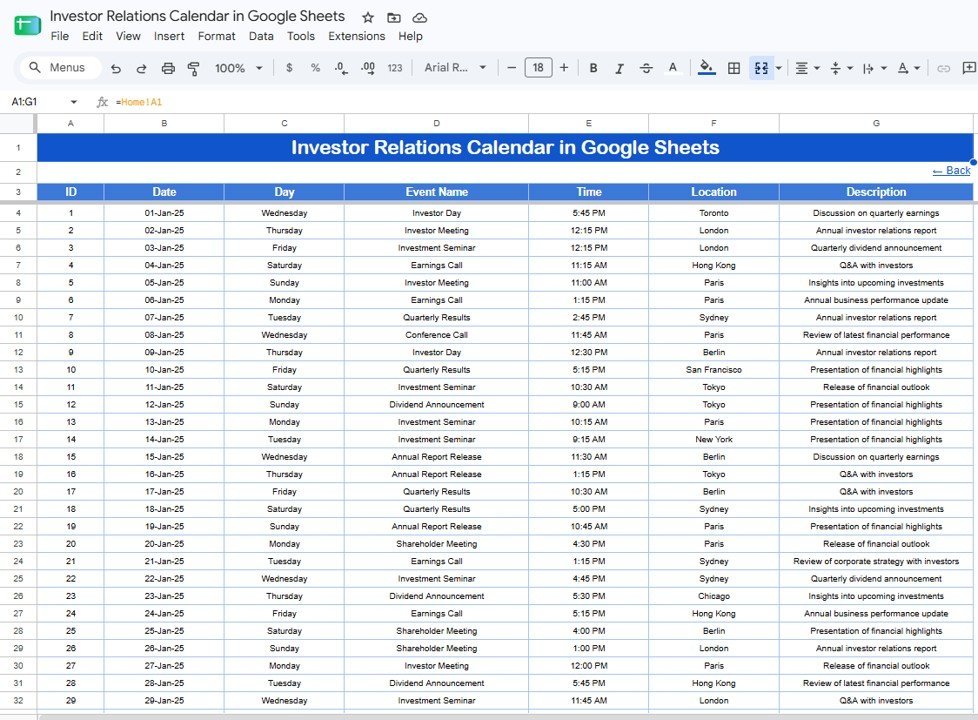Screen dimensions: 978x720
Task: Open the View menu
Action: tap(128, 36)
